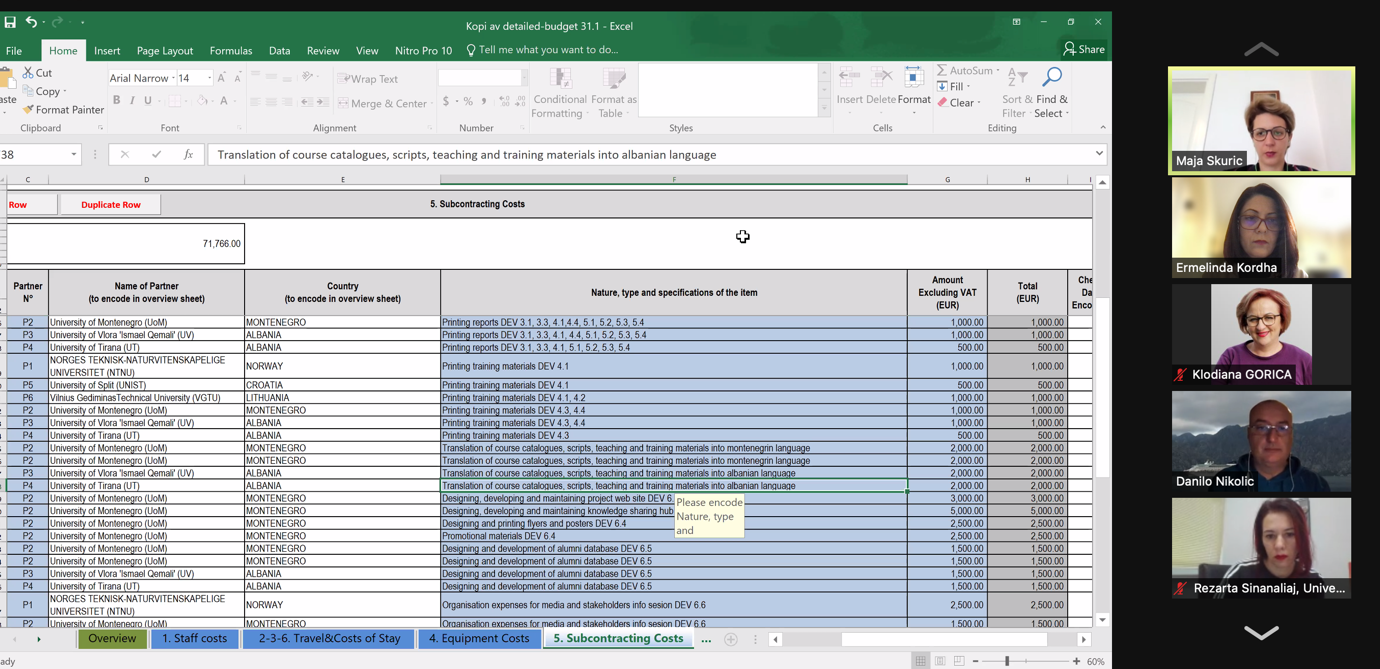Viewport: 1380px width, 669px height.
Task: Click Tell me what you want to do
Action: [548, 50]
